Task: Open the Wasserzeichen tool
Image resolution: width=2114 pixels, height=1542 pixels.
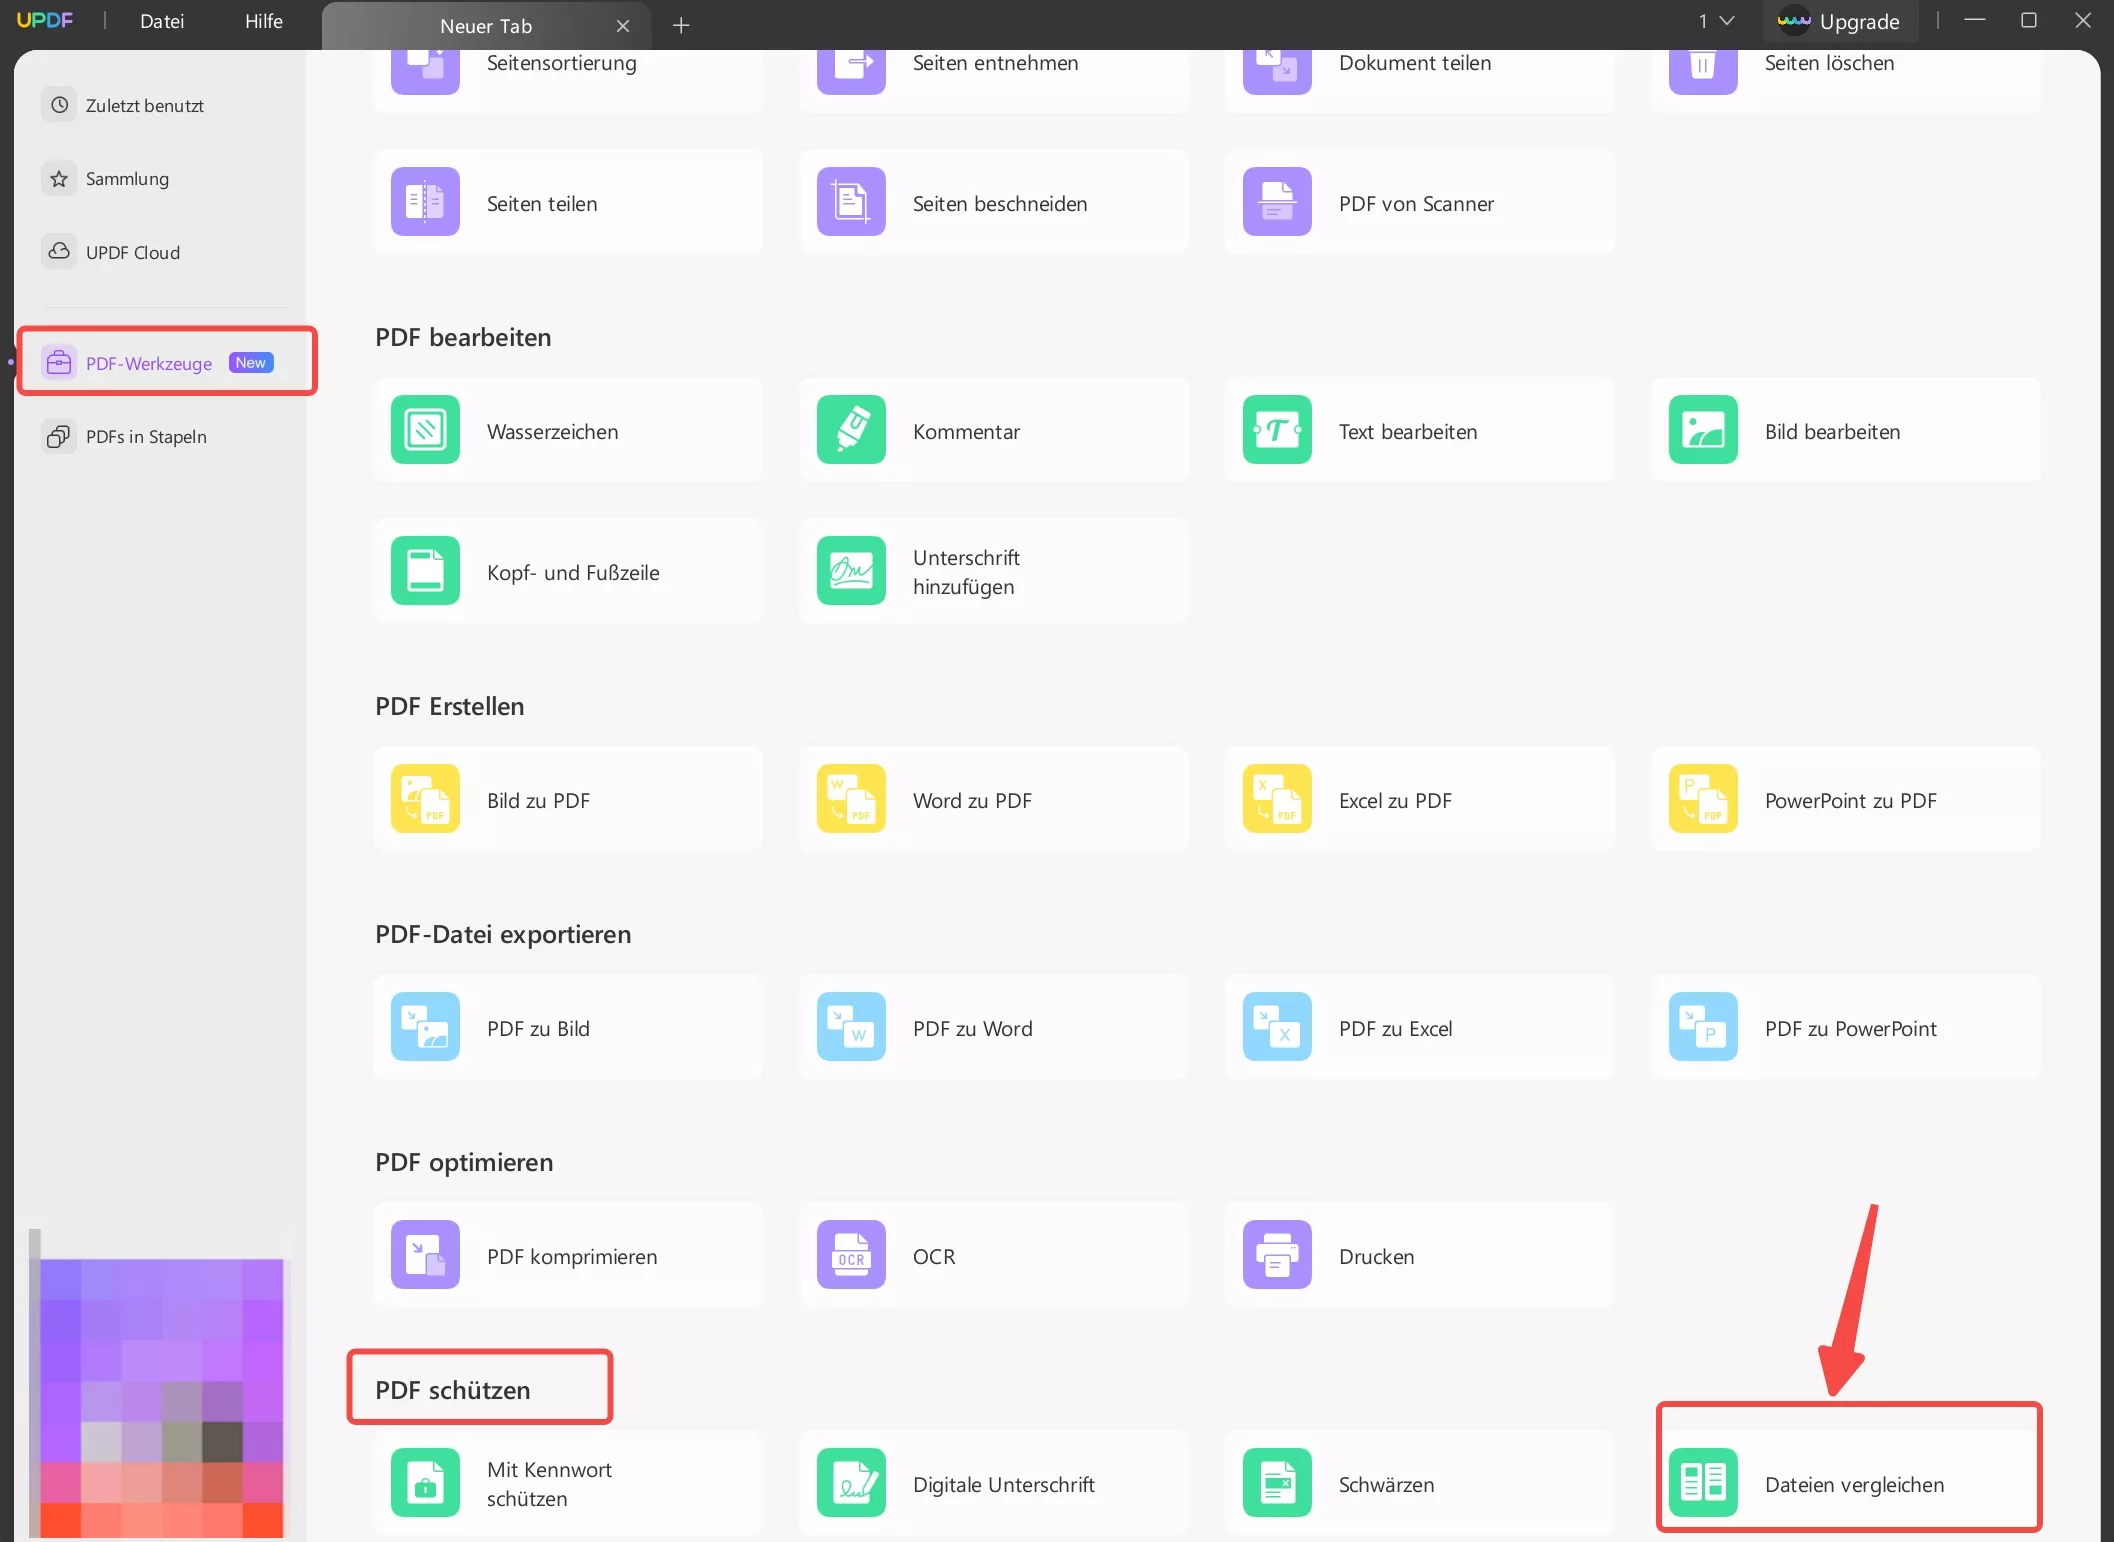Action: pyautogui.click(x=566, y=431)
